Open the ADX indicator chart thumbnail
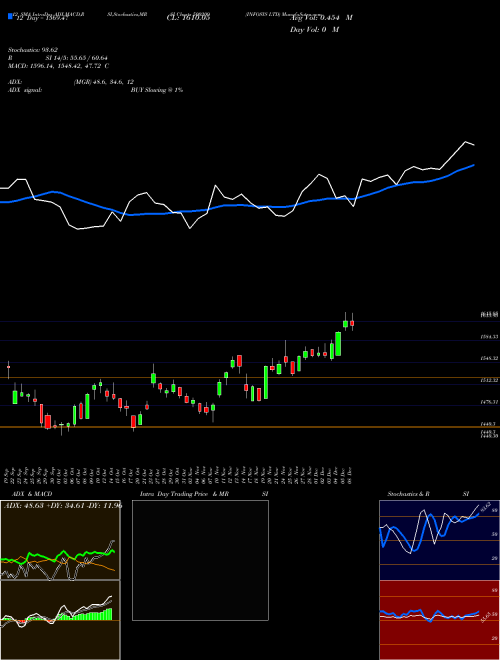 60,540
